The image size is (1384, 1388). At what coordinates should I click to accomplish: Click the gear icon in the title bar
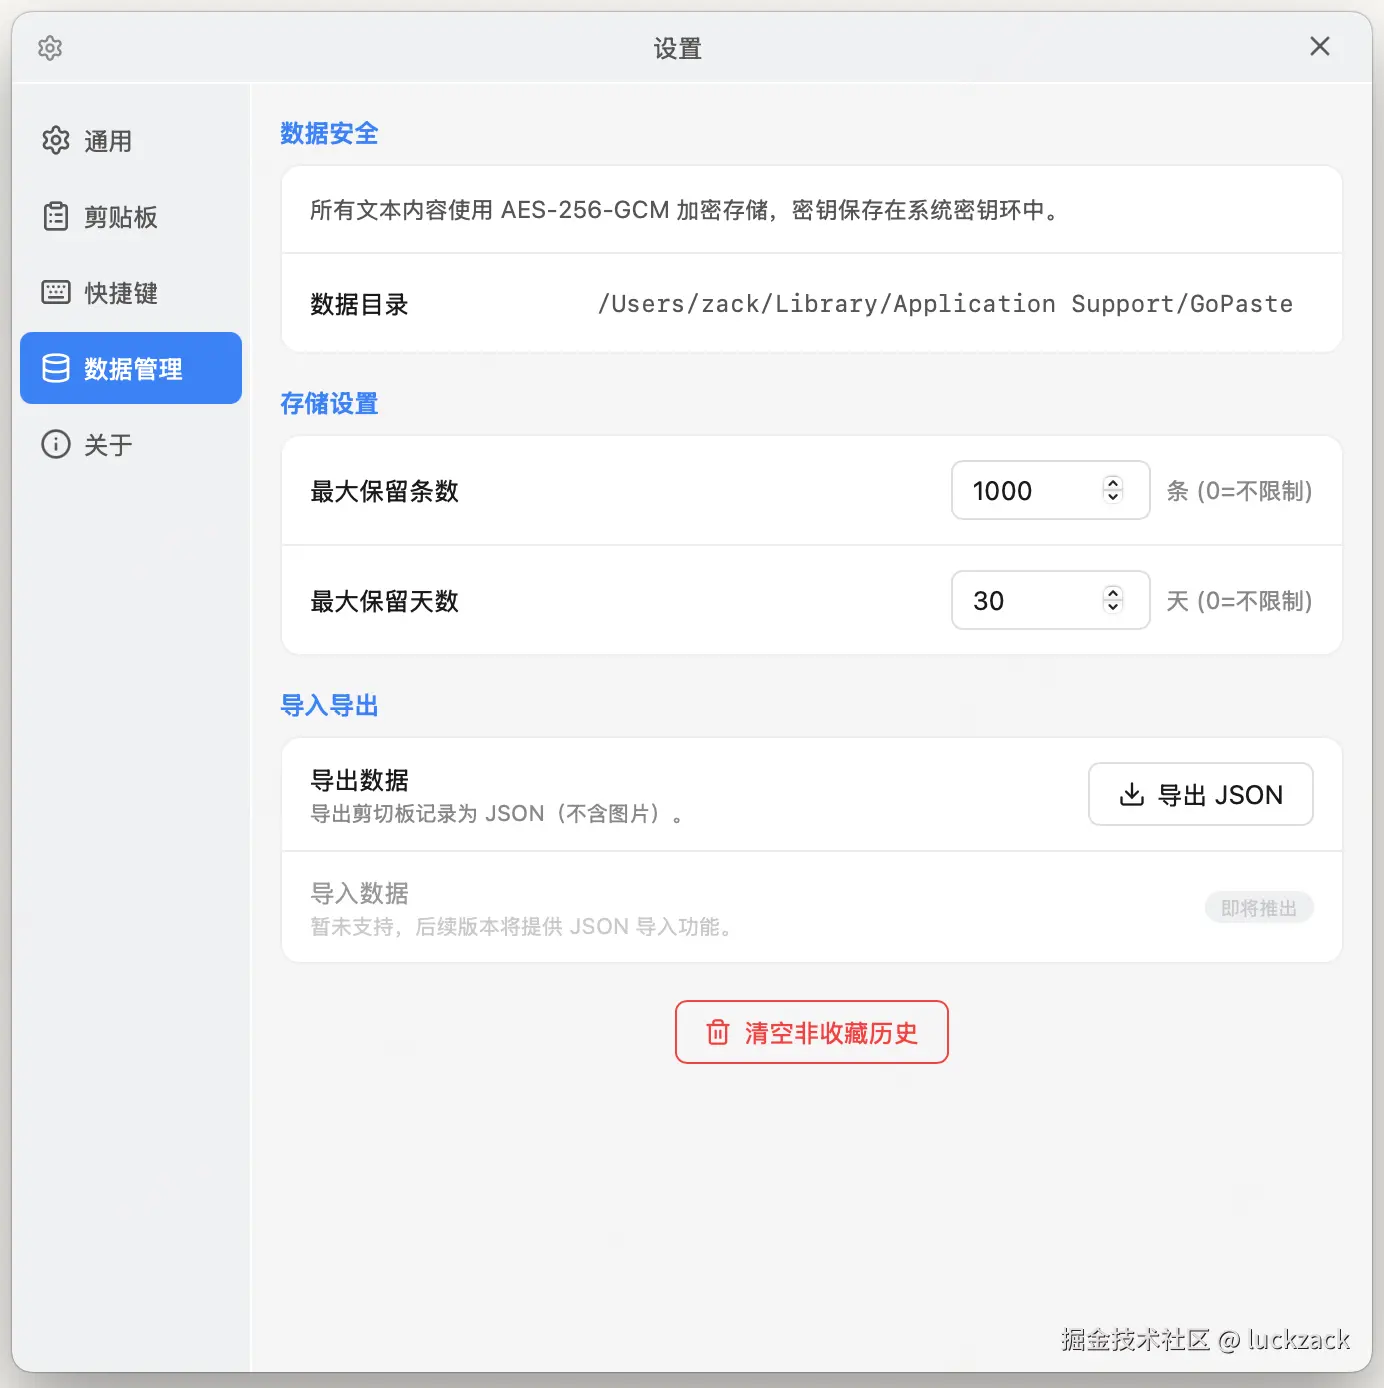pos(50,48)
